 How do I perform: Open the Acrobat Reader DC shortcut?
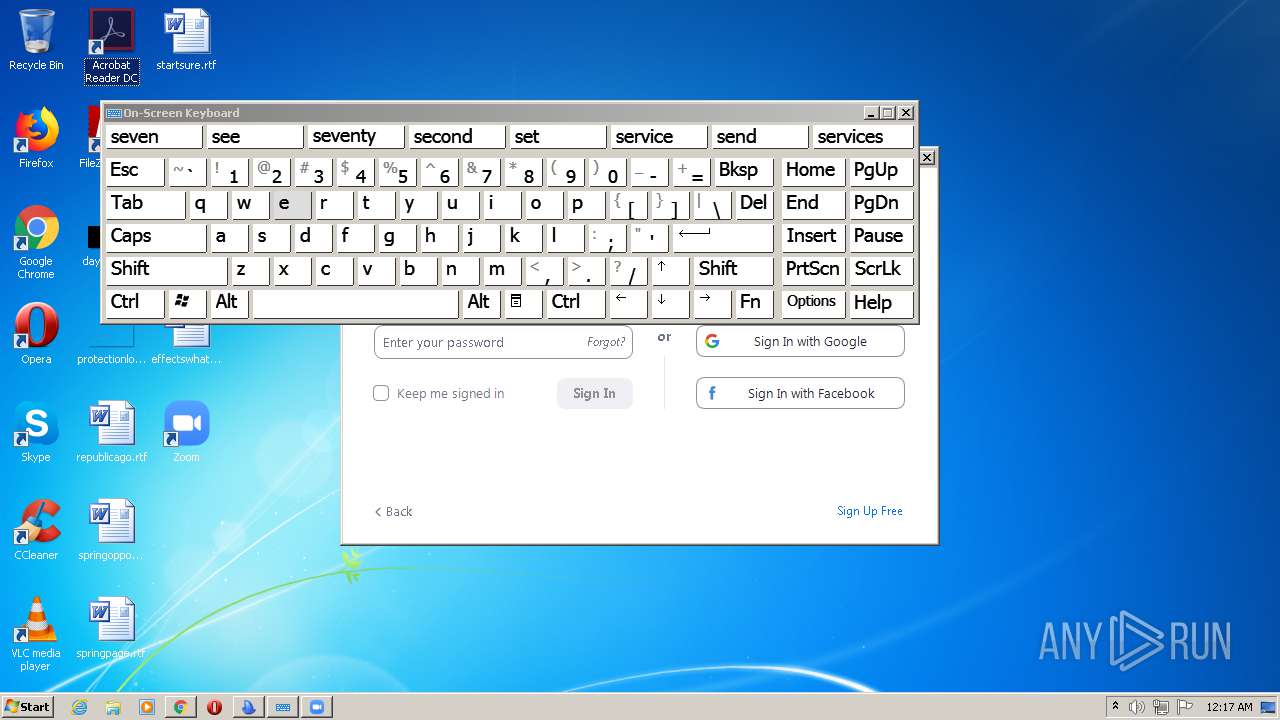tap(111, 46)
